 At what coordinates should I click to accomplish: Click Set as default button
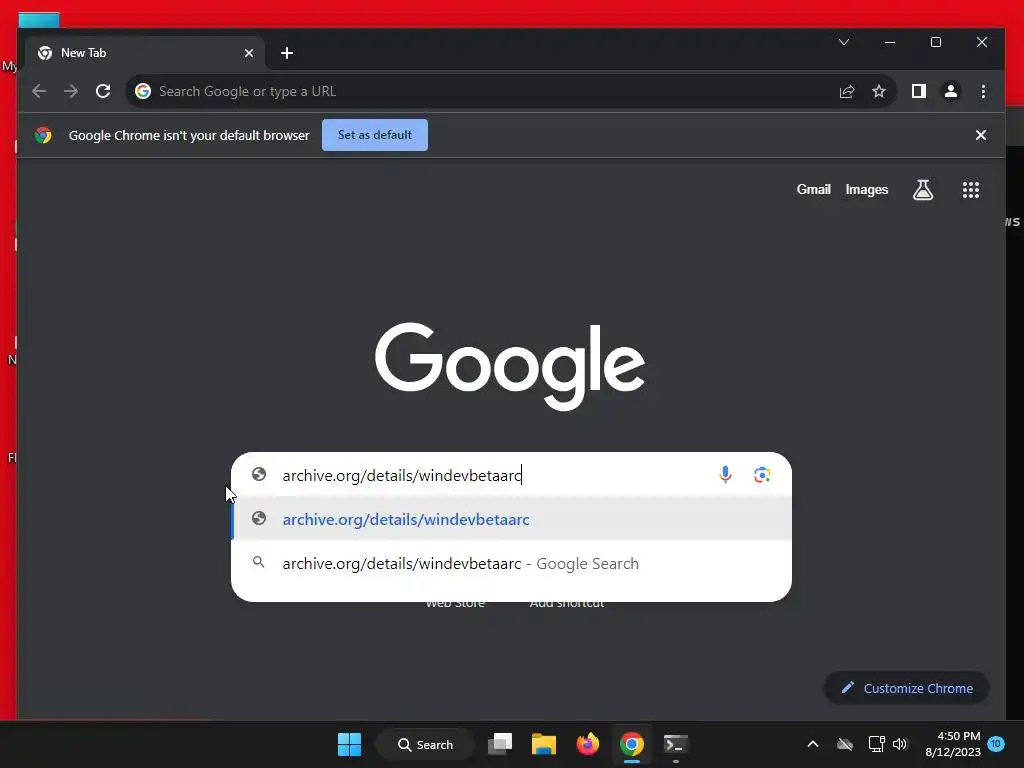pyautogui.click(x=375, y=135)
